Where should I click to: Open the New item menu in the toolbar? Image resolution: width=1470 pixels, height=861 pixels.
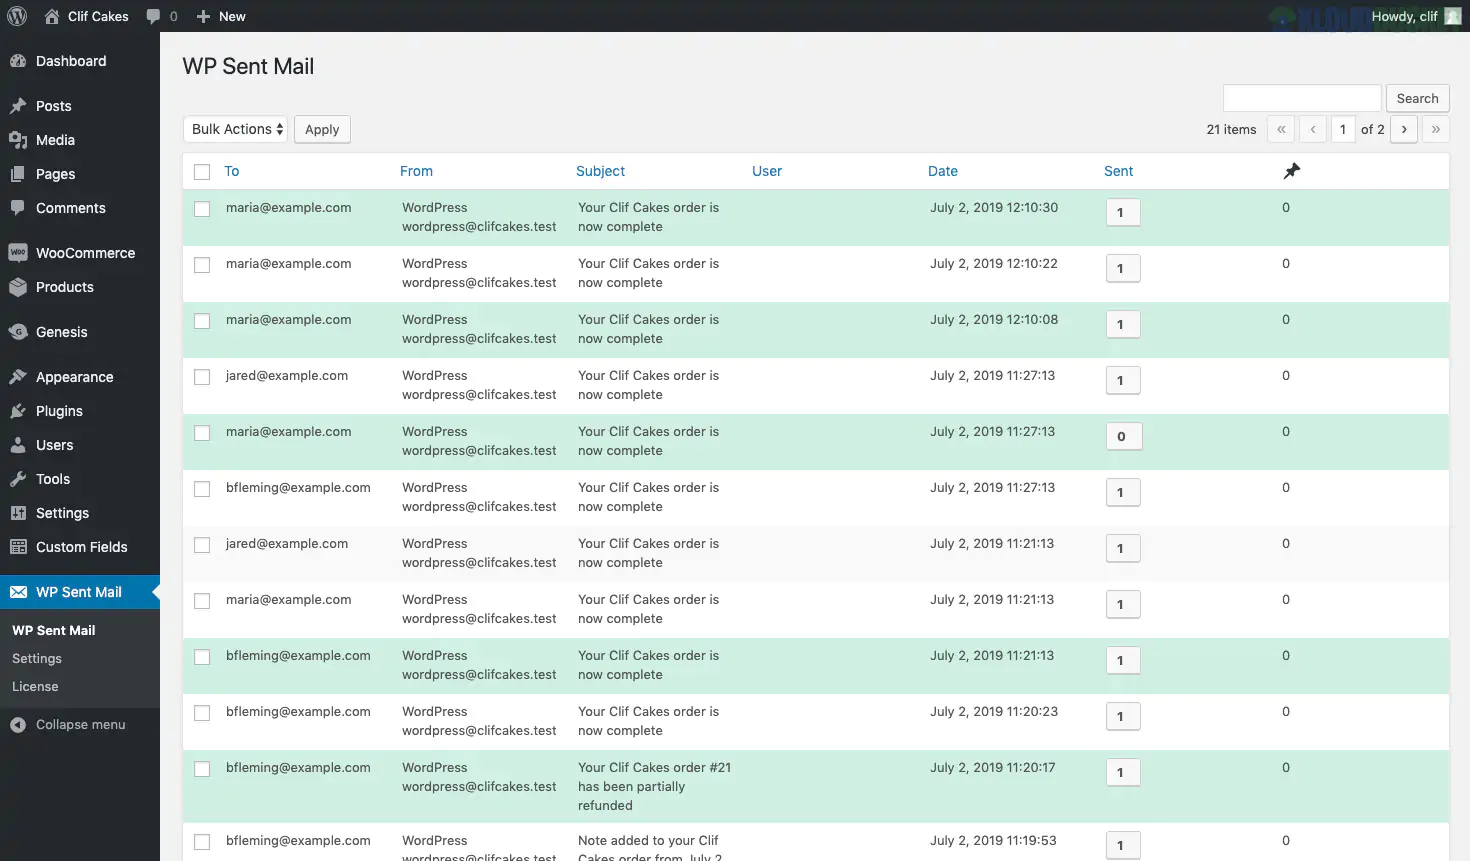220,16
